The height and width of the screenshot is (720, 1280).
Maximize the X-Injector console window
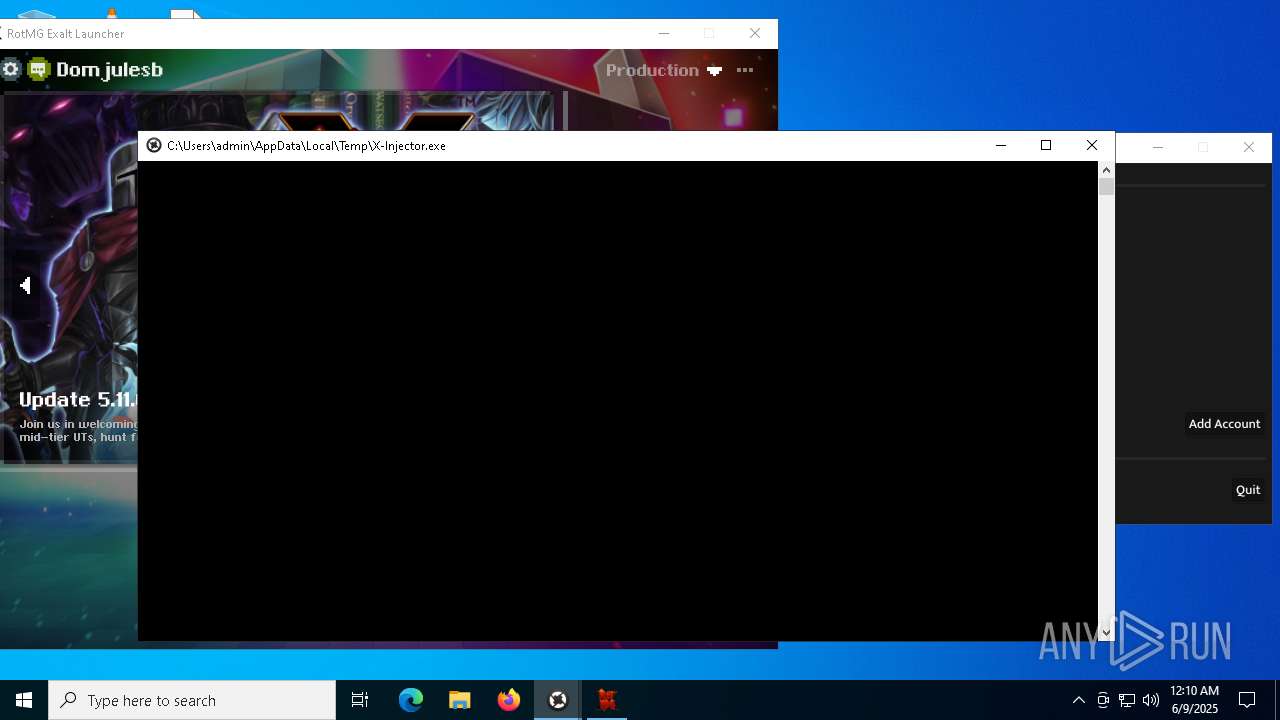(x=1046, y=145)
